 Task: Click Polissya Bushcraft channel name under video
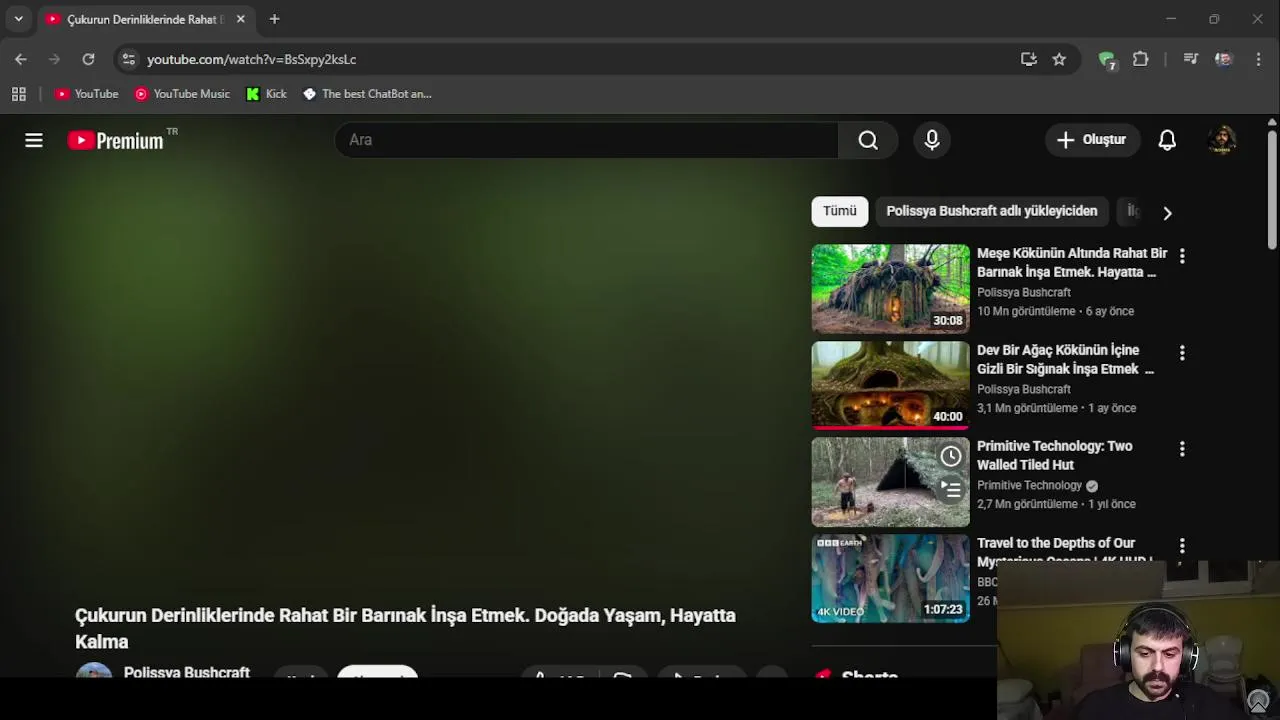(187, 673)
